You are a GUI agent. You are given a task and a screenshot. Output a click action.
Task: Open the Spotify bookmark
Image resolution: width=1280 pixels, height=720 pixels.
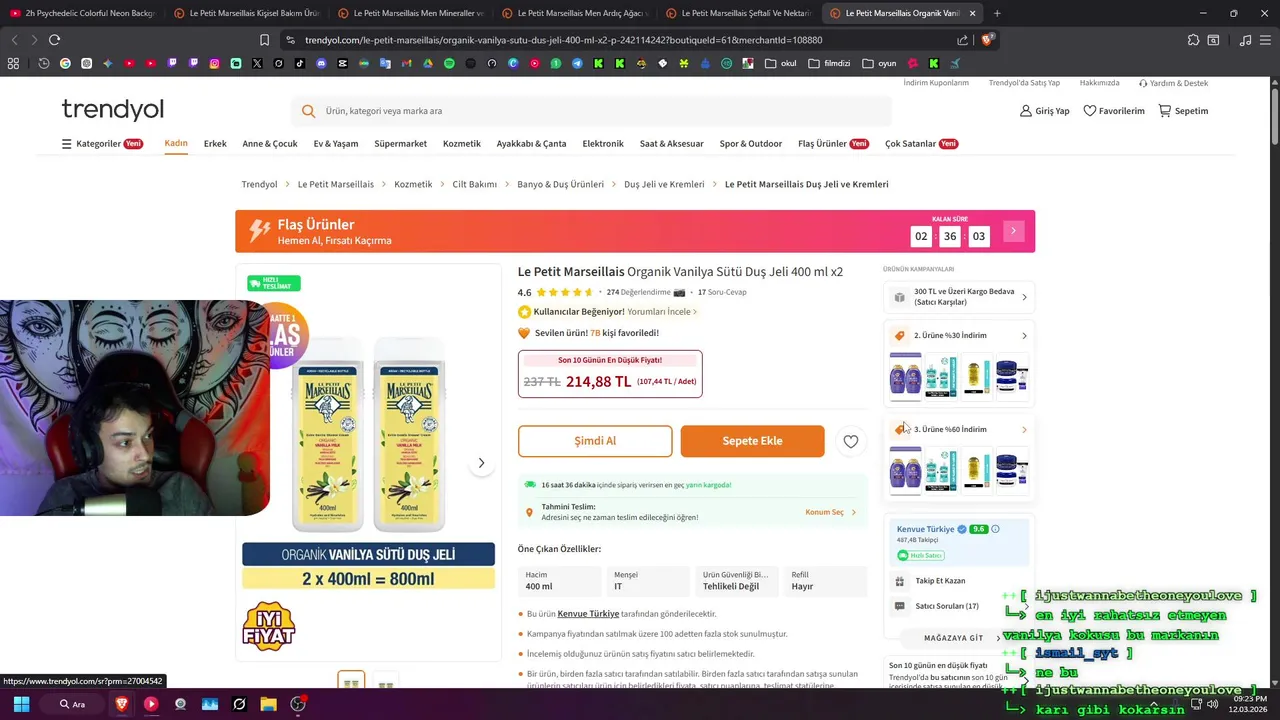(449, 63)
